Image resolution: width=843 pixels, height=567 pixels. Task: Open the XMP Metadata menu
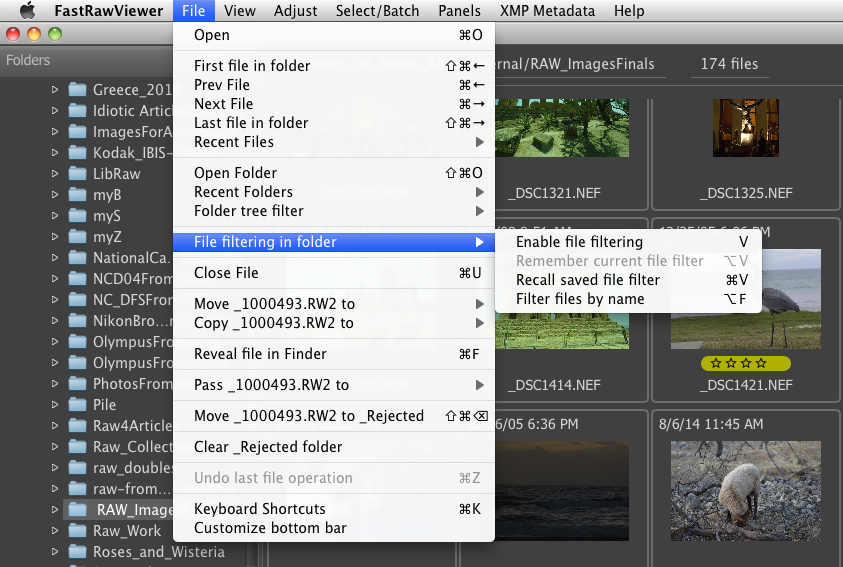click(547, 11)
